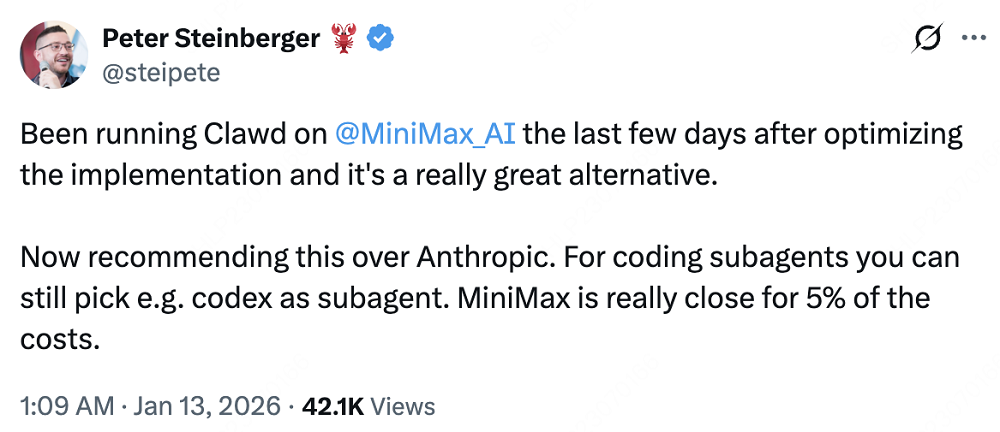This screenshot has width=1000, height=432.
Task: Open the three-dot more options menu
Action: pos(972,38)
